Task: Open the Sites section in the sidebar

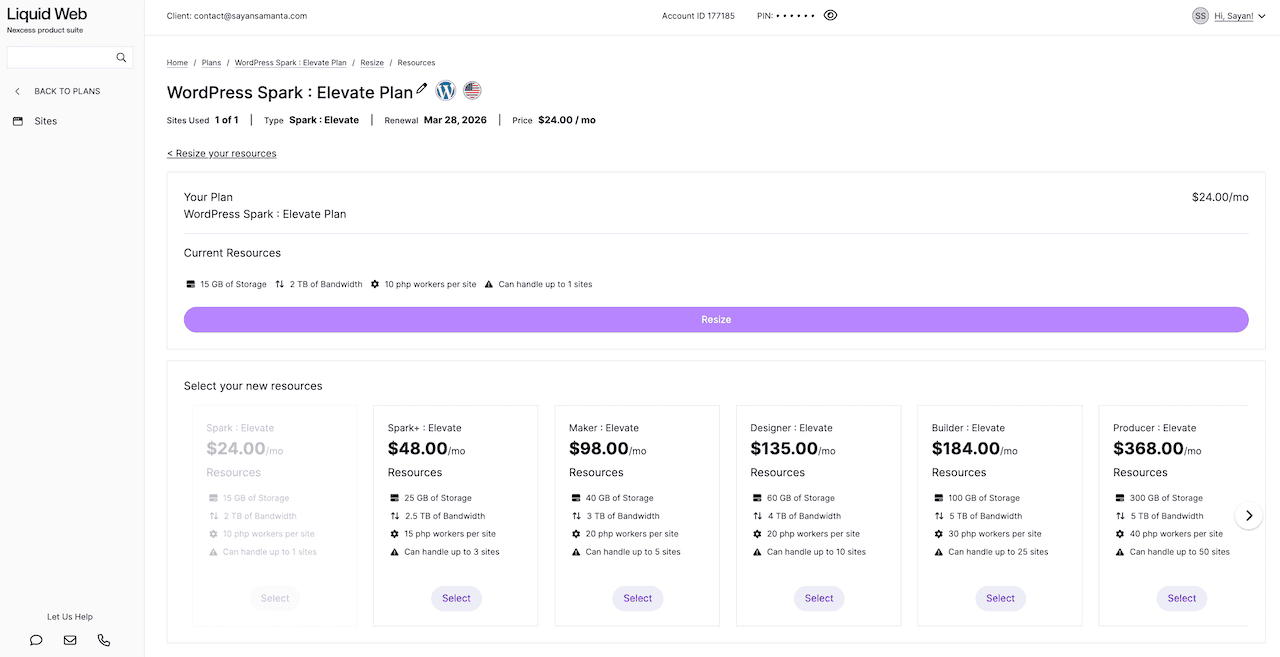Action: (45, 120)
